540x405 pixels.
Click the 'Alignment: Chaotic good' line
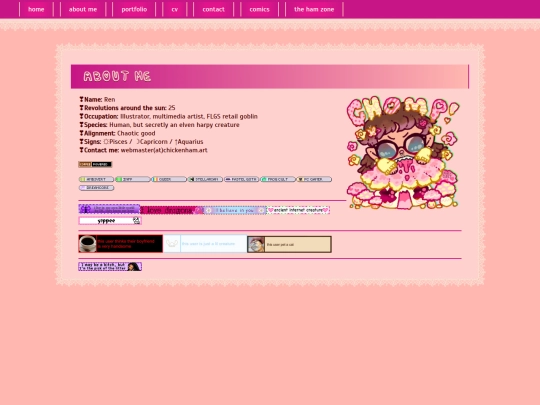click(x=117, y=133)
